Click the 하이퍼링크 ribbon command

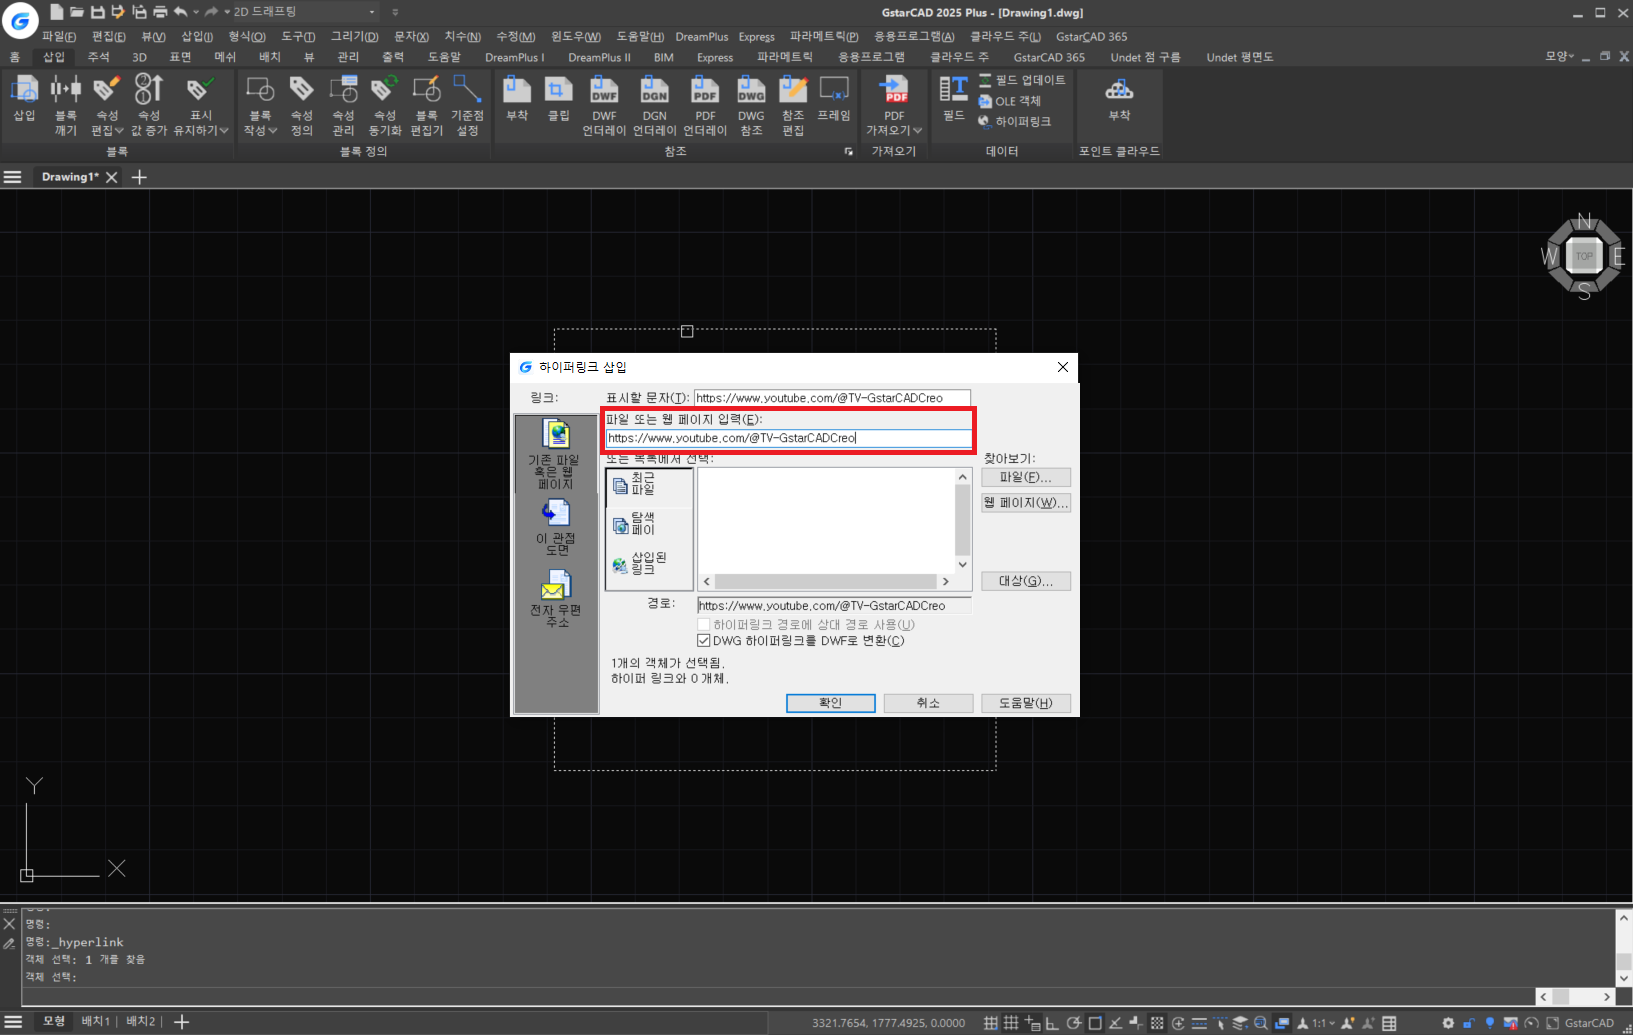[1015, 121]
